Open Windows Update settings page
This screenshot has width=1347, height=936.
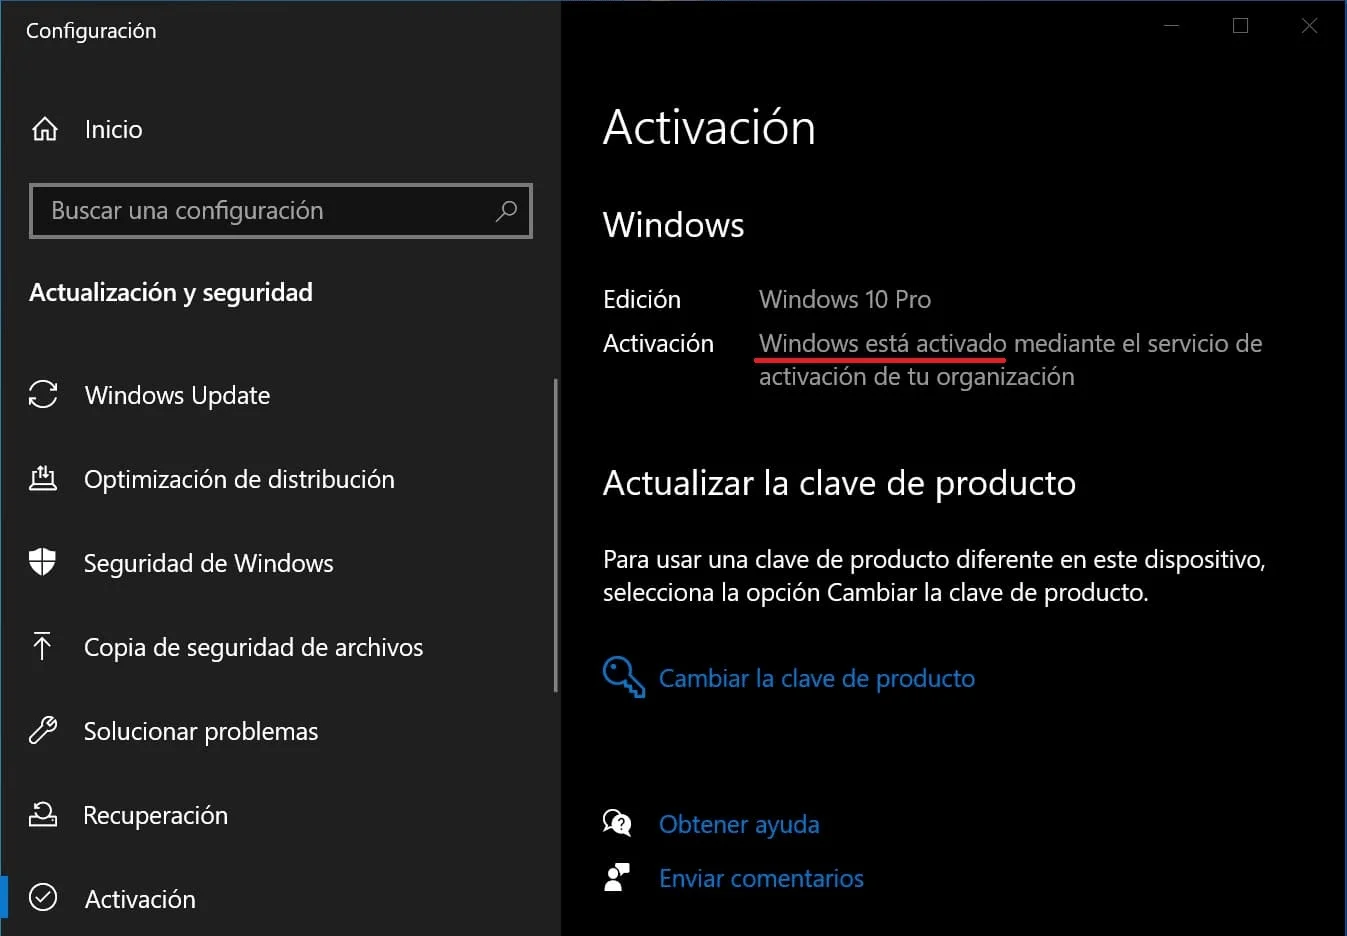tap(177, 395)
